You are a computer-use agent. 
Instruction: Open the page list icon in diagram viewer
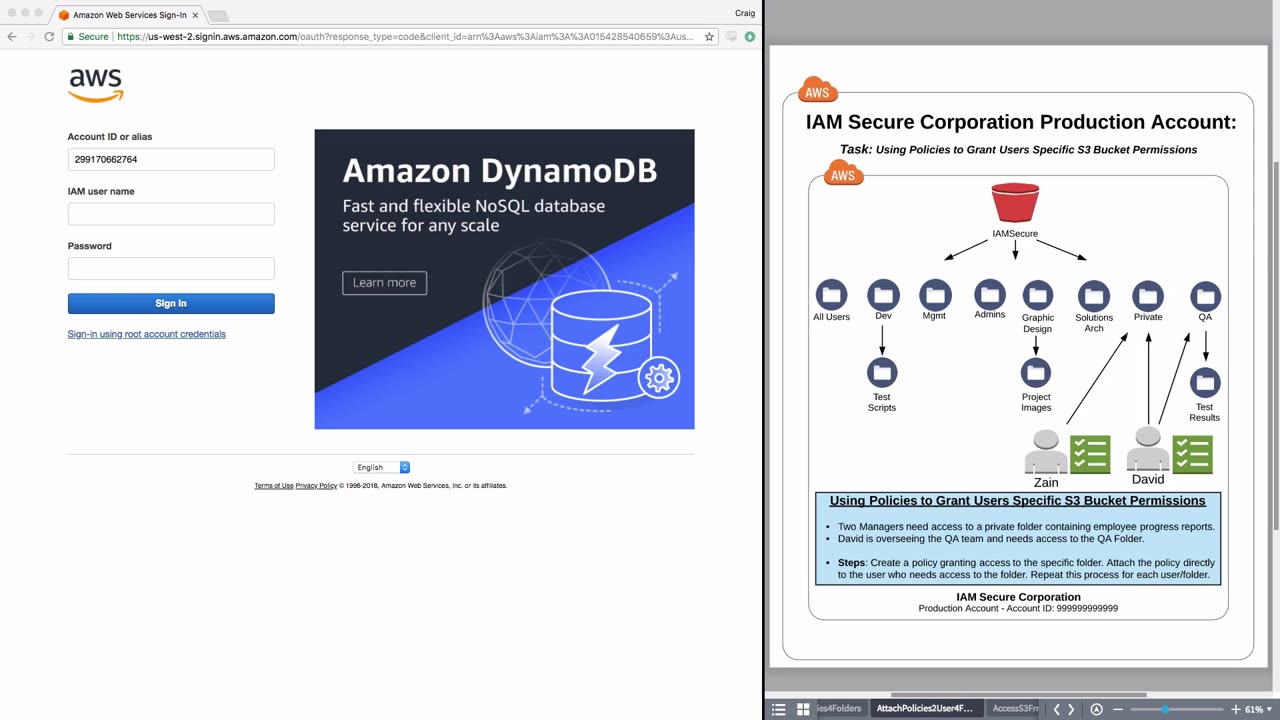coord(779,709)
